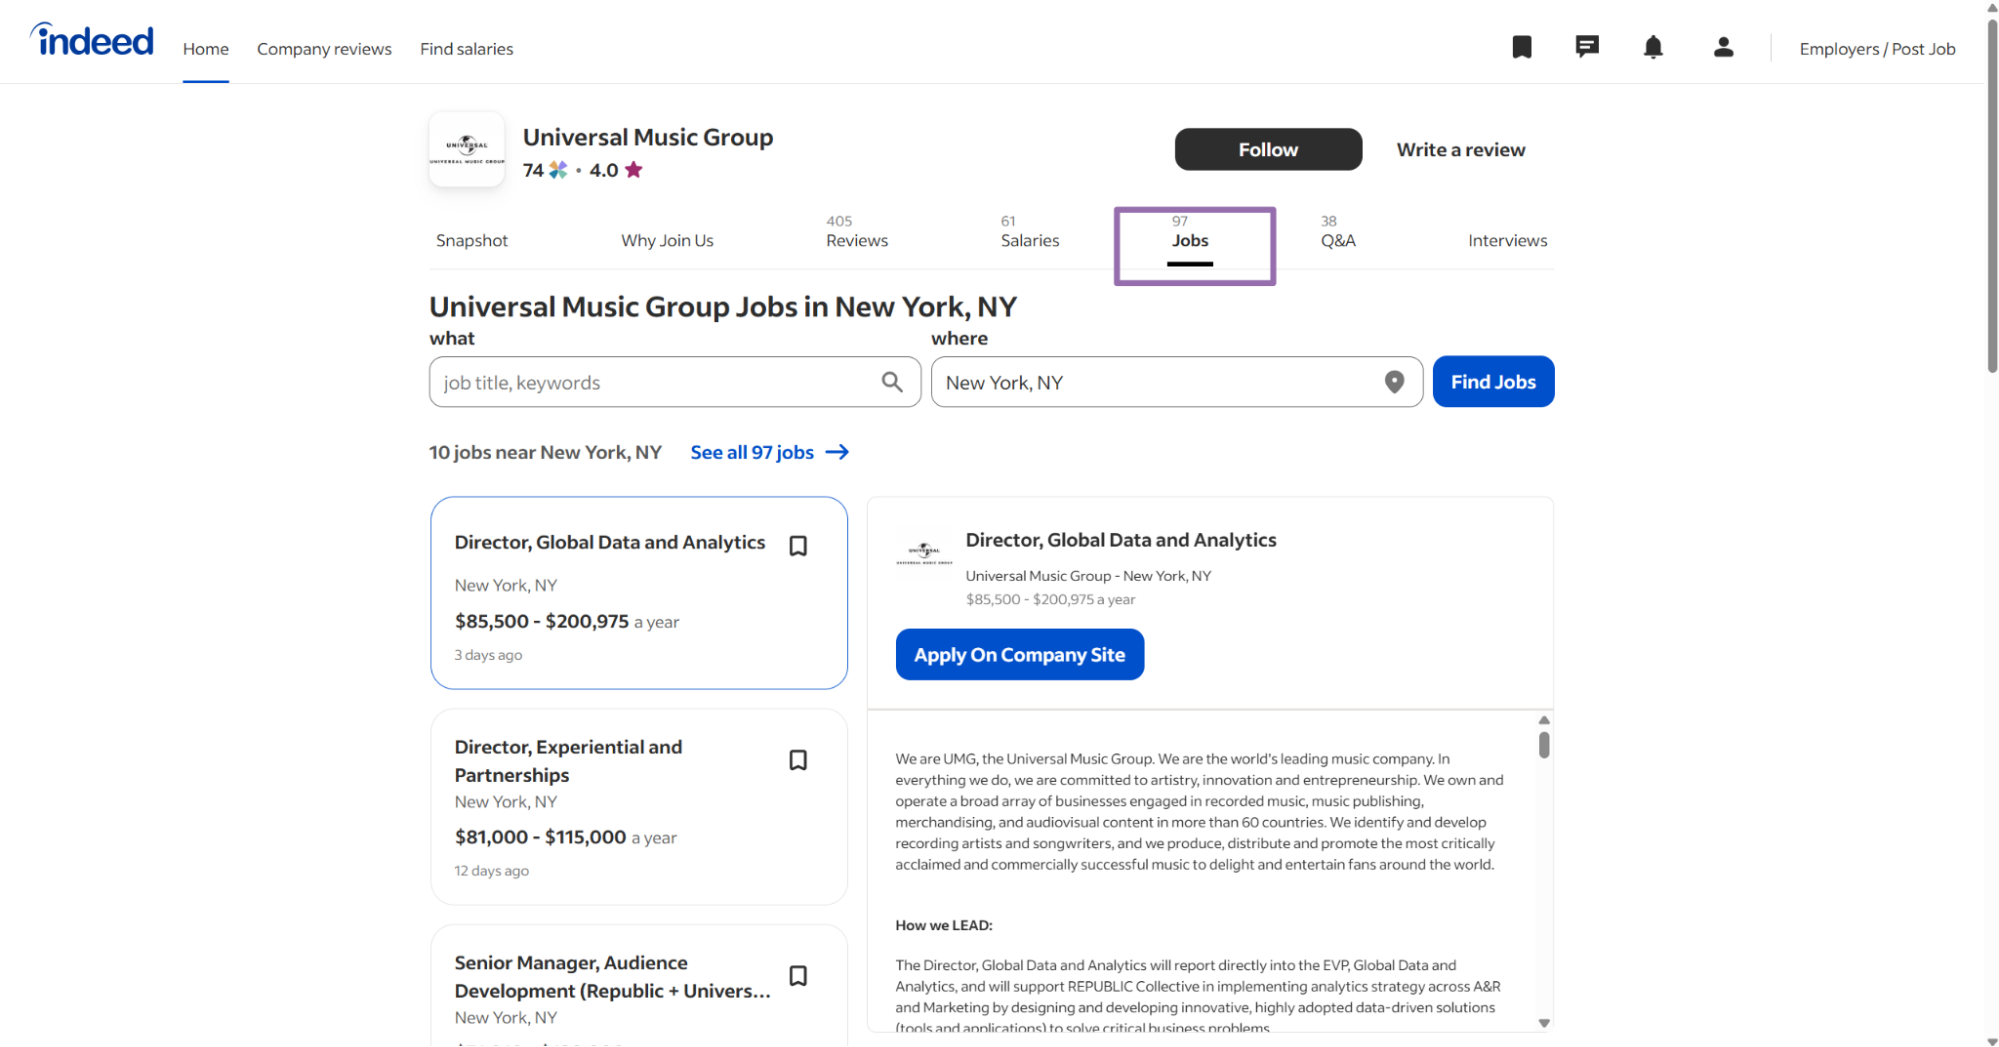The image size is (1999, 1047).
Task: Click the '3 days ago' posting date
Action: coord(488,655)
